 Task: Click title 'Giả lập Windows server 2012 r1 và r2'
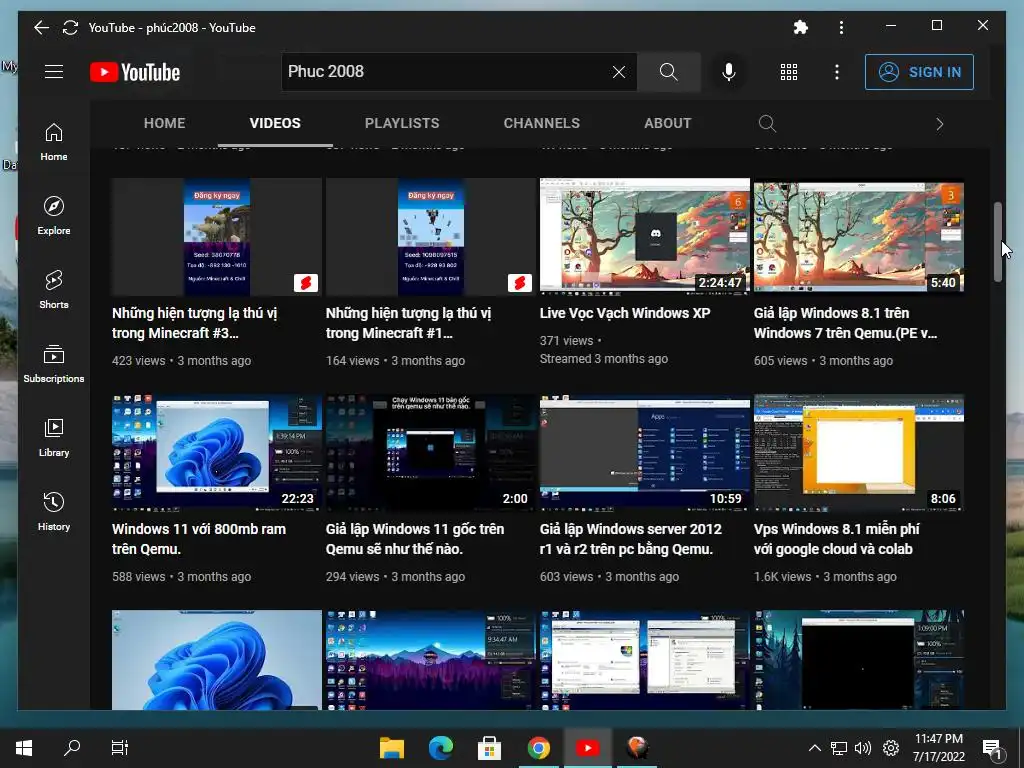[x=631, y=539]
